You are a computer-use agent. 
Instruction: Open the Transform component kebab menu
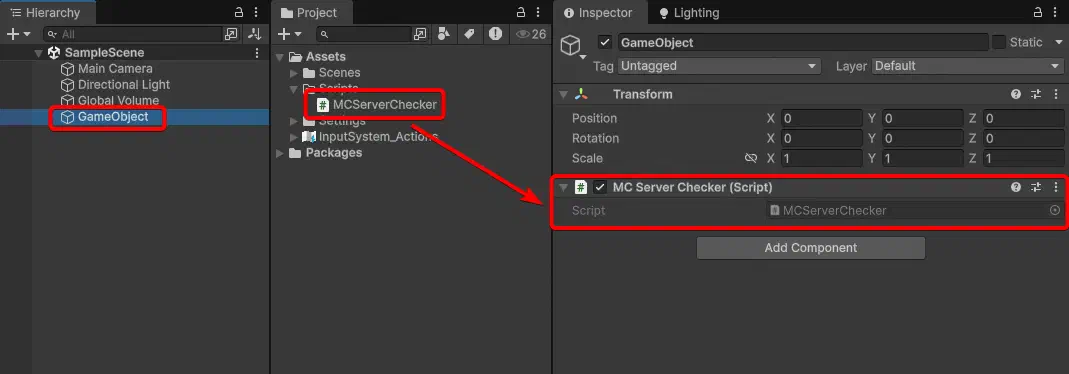point(1056,94)
